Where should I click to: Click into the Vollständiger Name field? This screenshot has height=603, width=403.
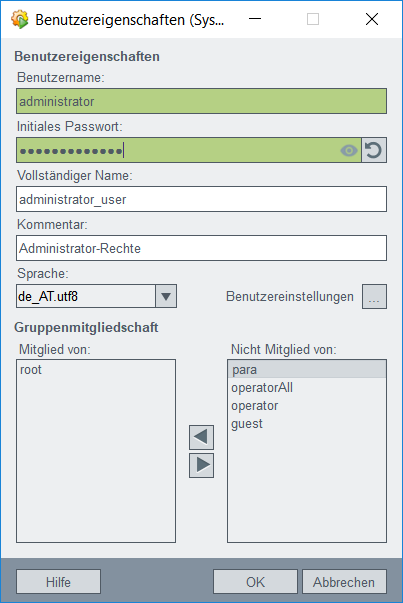tap(202, 199)
